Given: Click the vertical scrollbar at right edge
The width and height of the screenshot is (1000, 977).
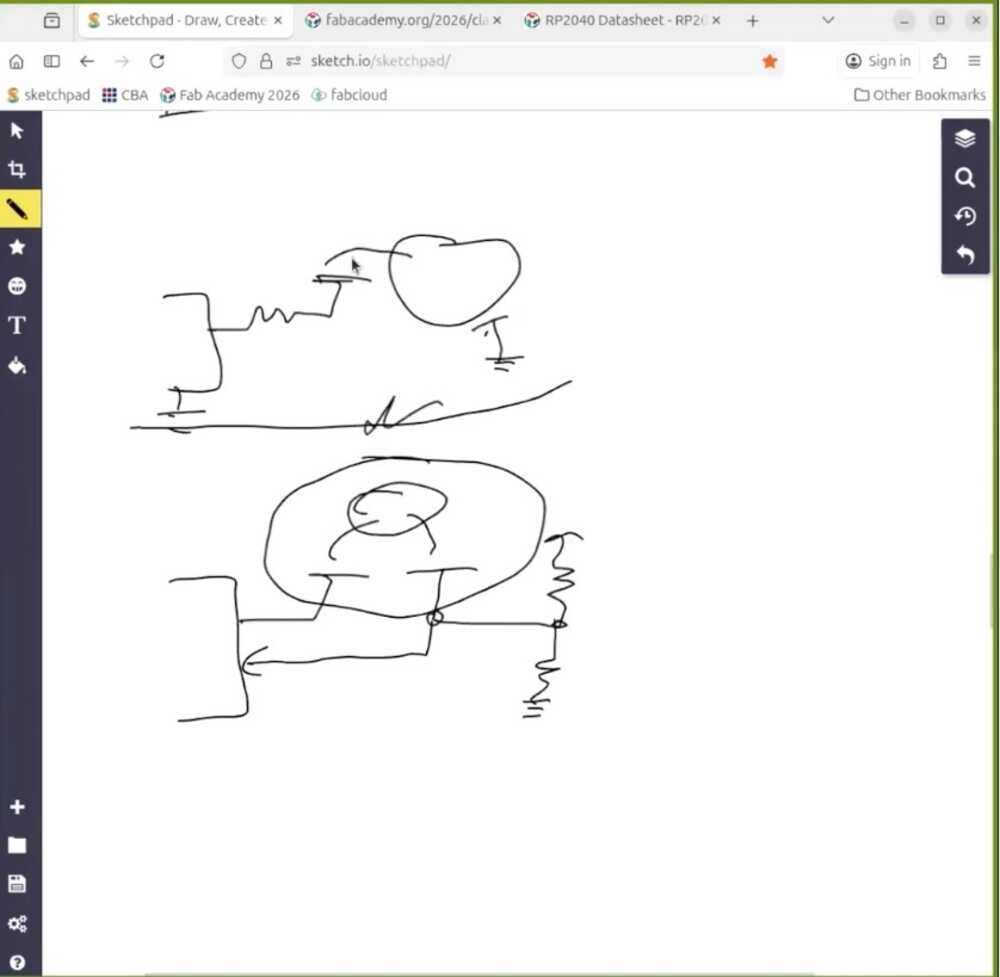Looking at the screenshot, I should [994, 591].
